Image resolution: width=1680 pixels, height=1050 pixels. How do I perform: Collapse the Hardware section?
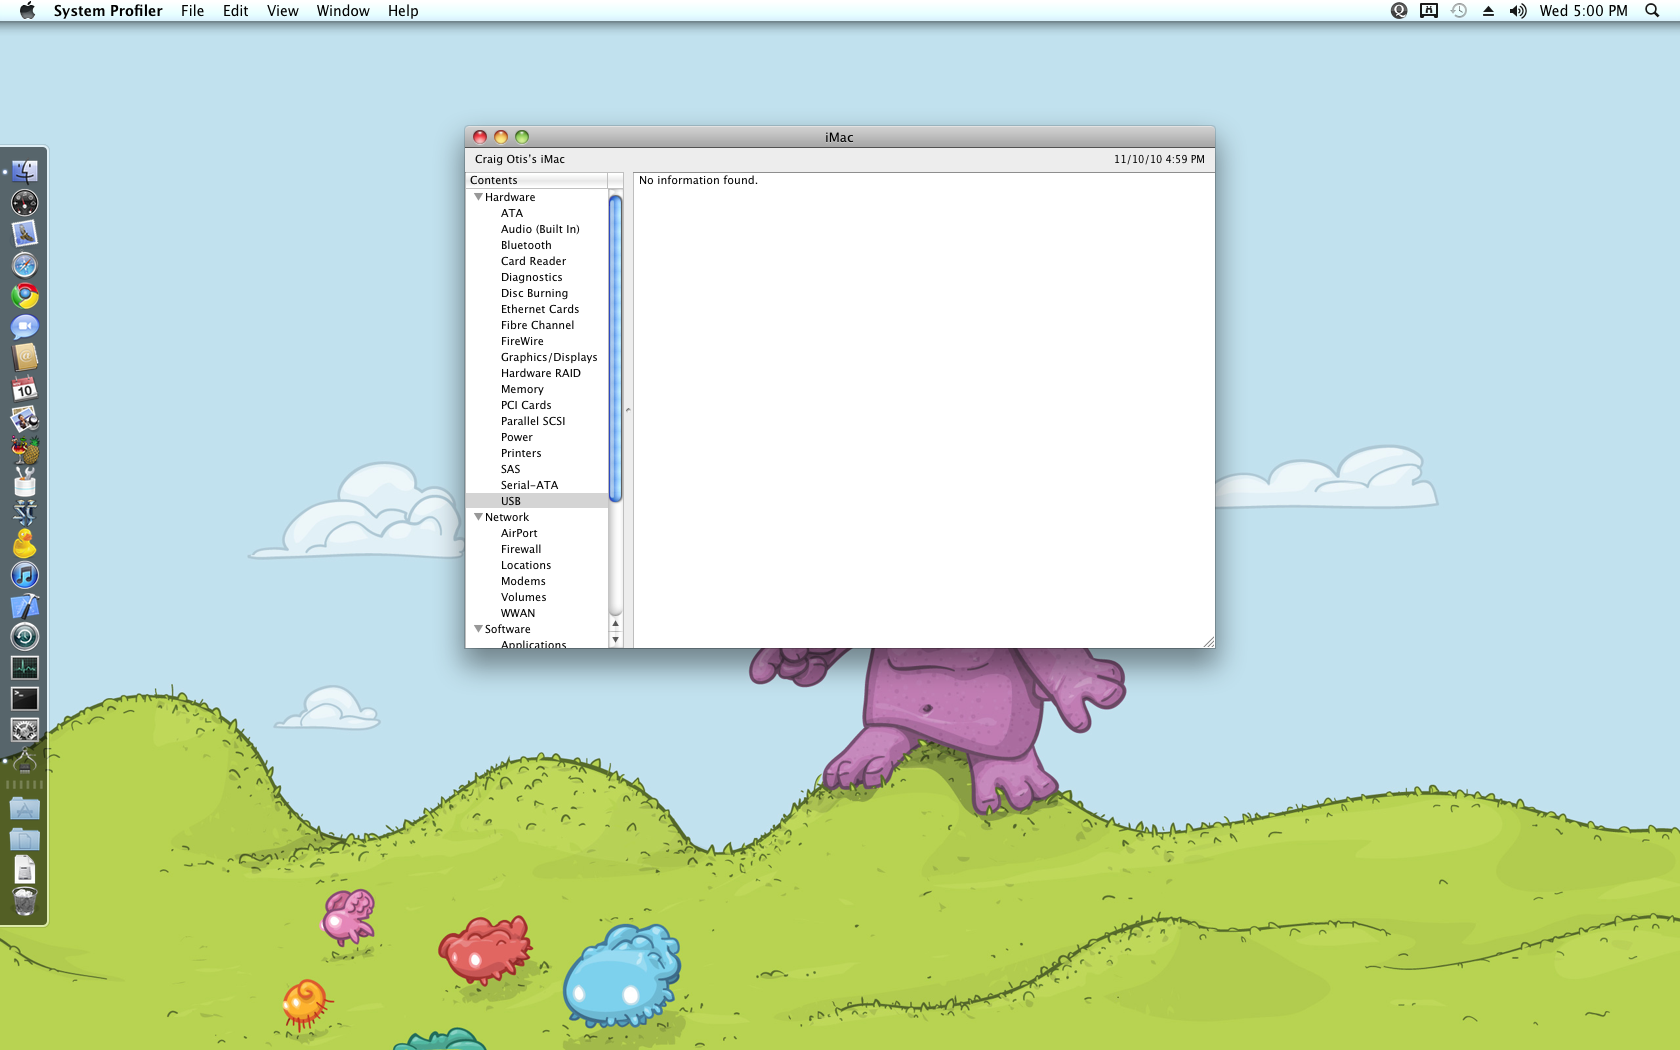point(478,197)
